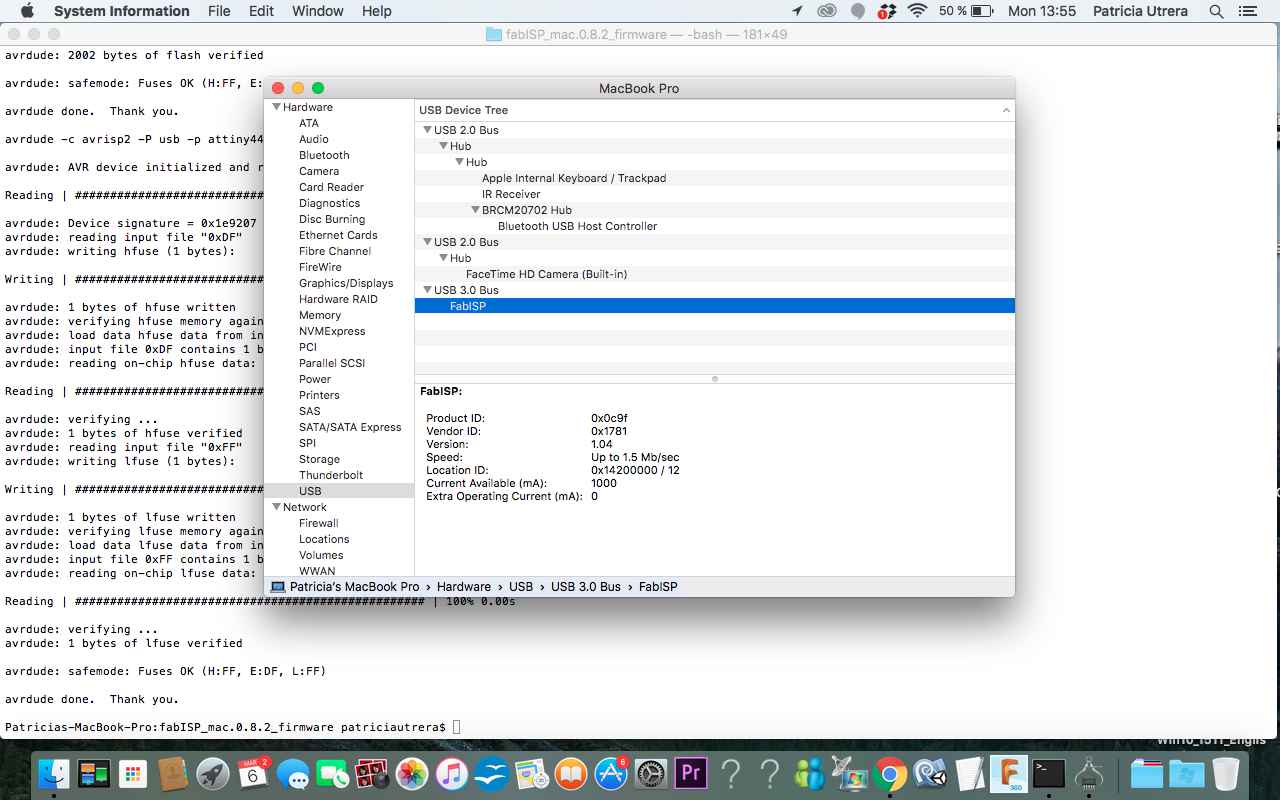Select Thunderbolt in the sidebar
This screenshot has height=800, width=1280.
pyautogui.click(x=331, y=475)
